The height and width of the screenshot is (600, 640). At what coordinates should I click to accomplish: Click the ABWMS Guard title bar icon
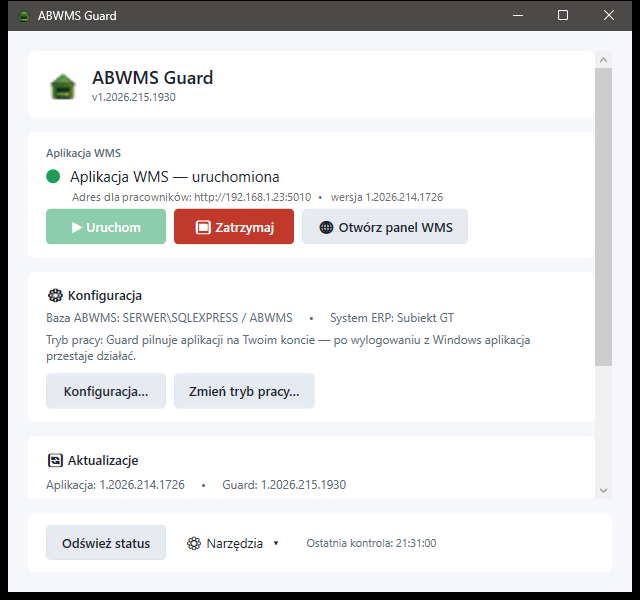(x=24, y=16)
